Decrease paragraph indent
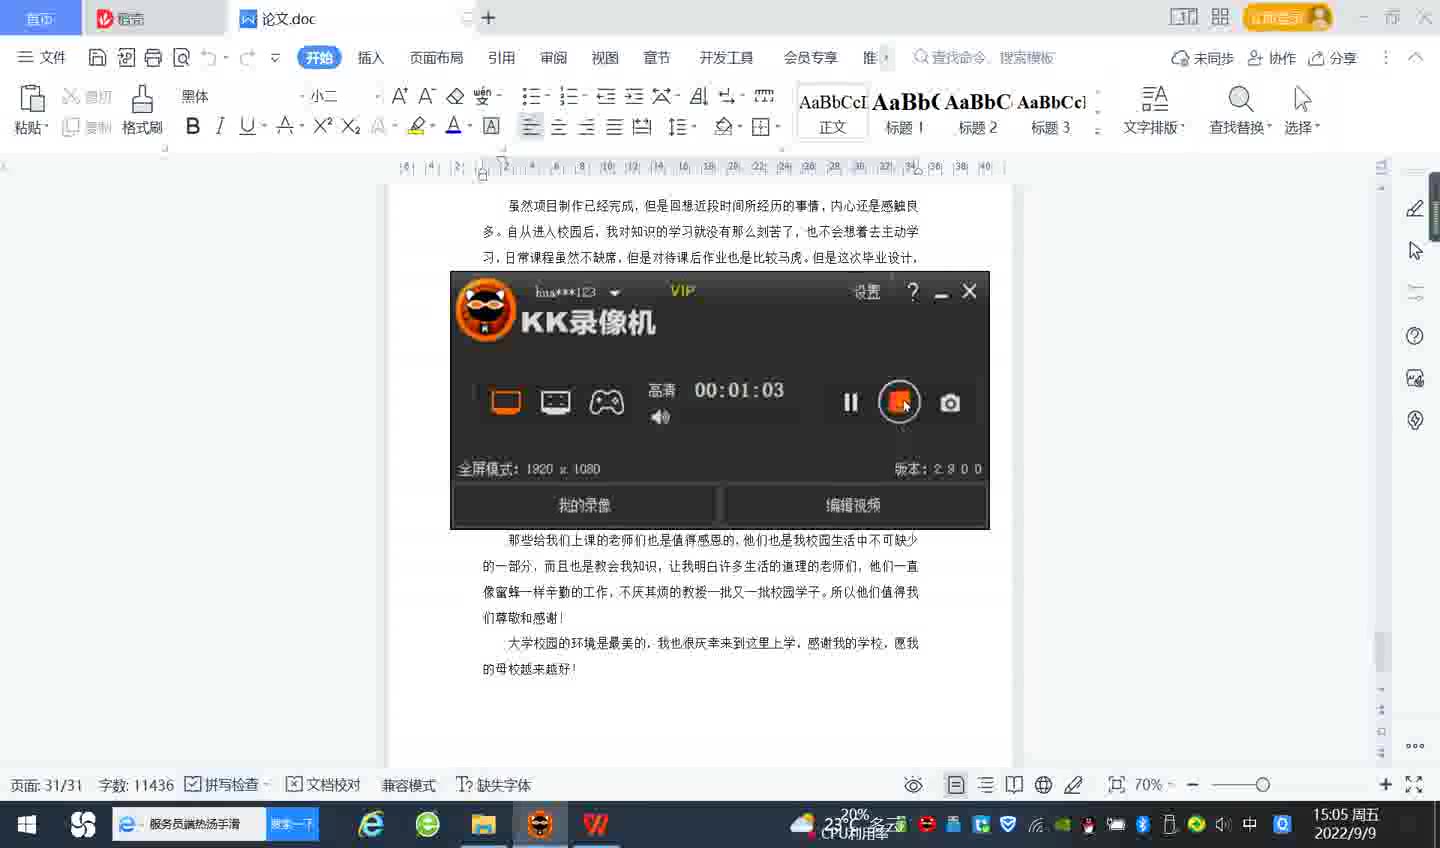This screenshot has width=1440, height=848. tap(606, 96)
